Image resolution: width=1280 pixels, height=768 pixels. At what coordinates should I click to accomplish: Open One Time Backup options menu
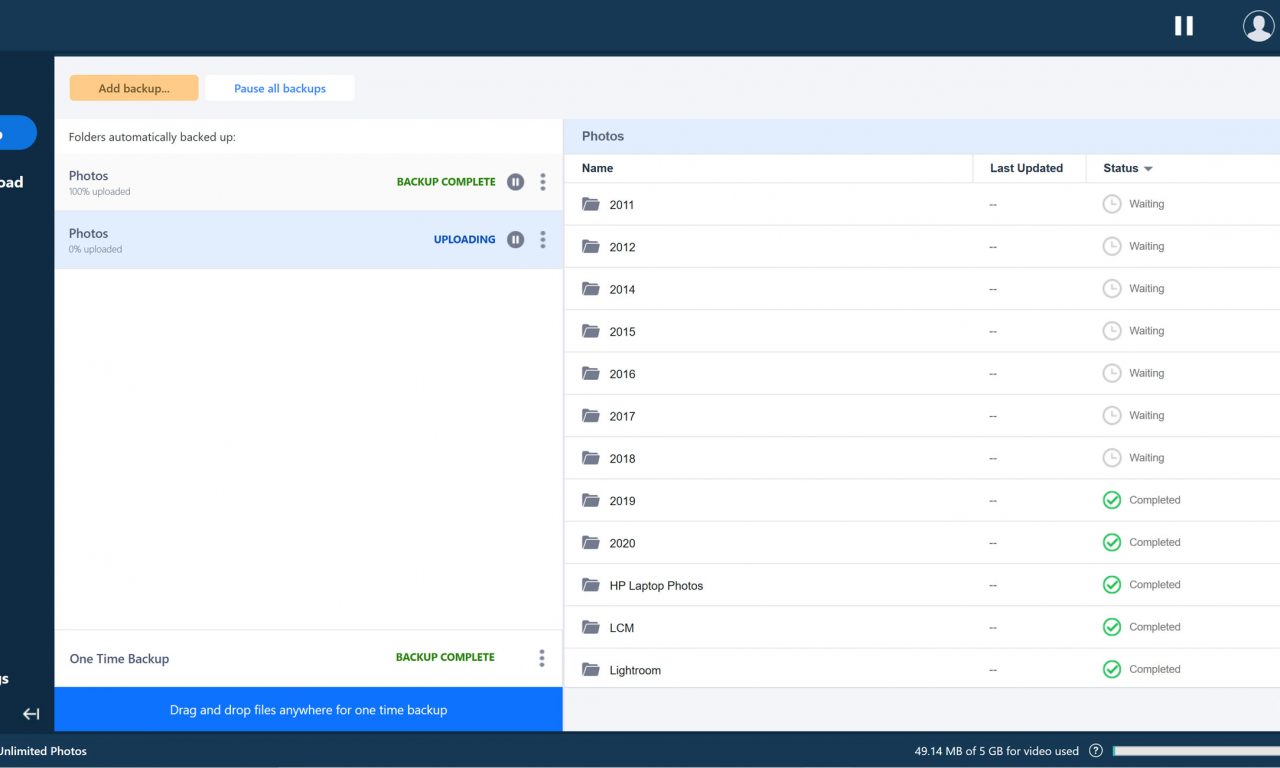click(542, 658)
